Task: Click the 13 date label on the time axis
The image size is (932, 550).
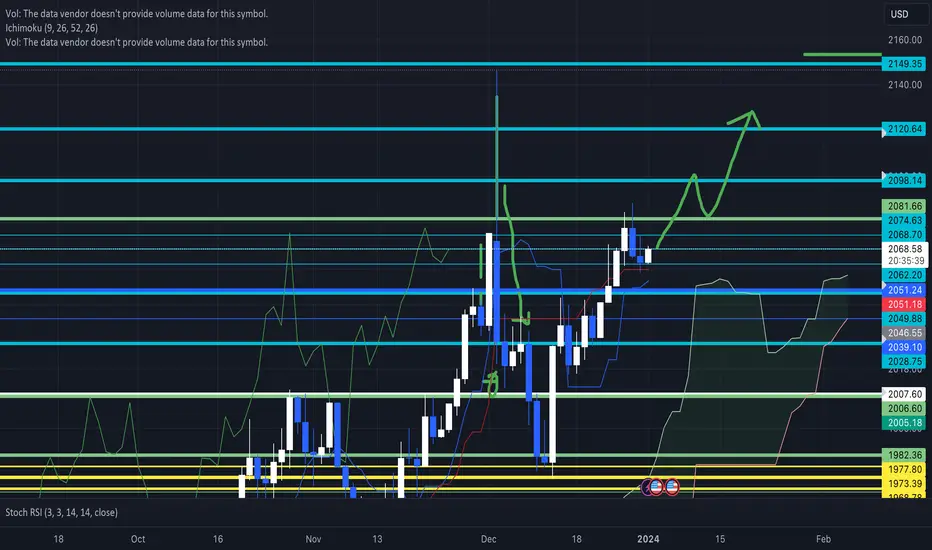Action: 377,539
